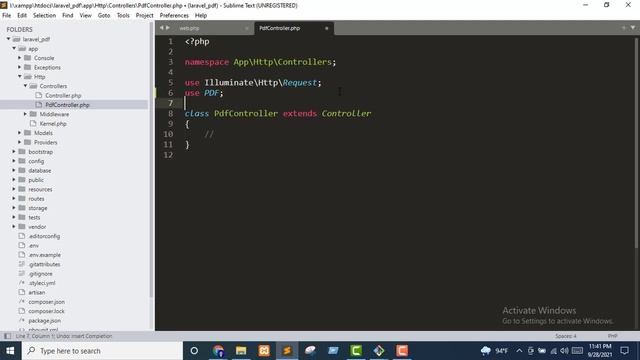This screenshot has height=360, width=640.
Task: Open the .styleci.yml file
Action: point(42,283)
